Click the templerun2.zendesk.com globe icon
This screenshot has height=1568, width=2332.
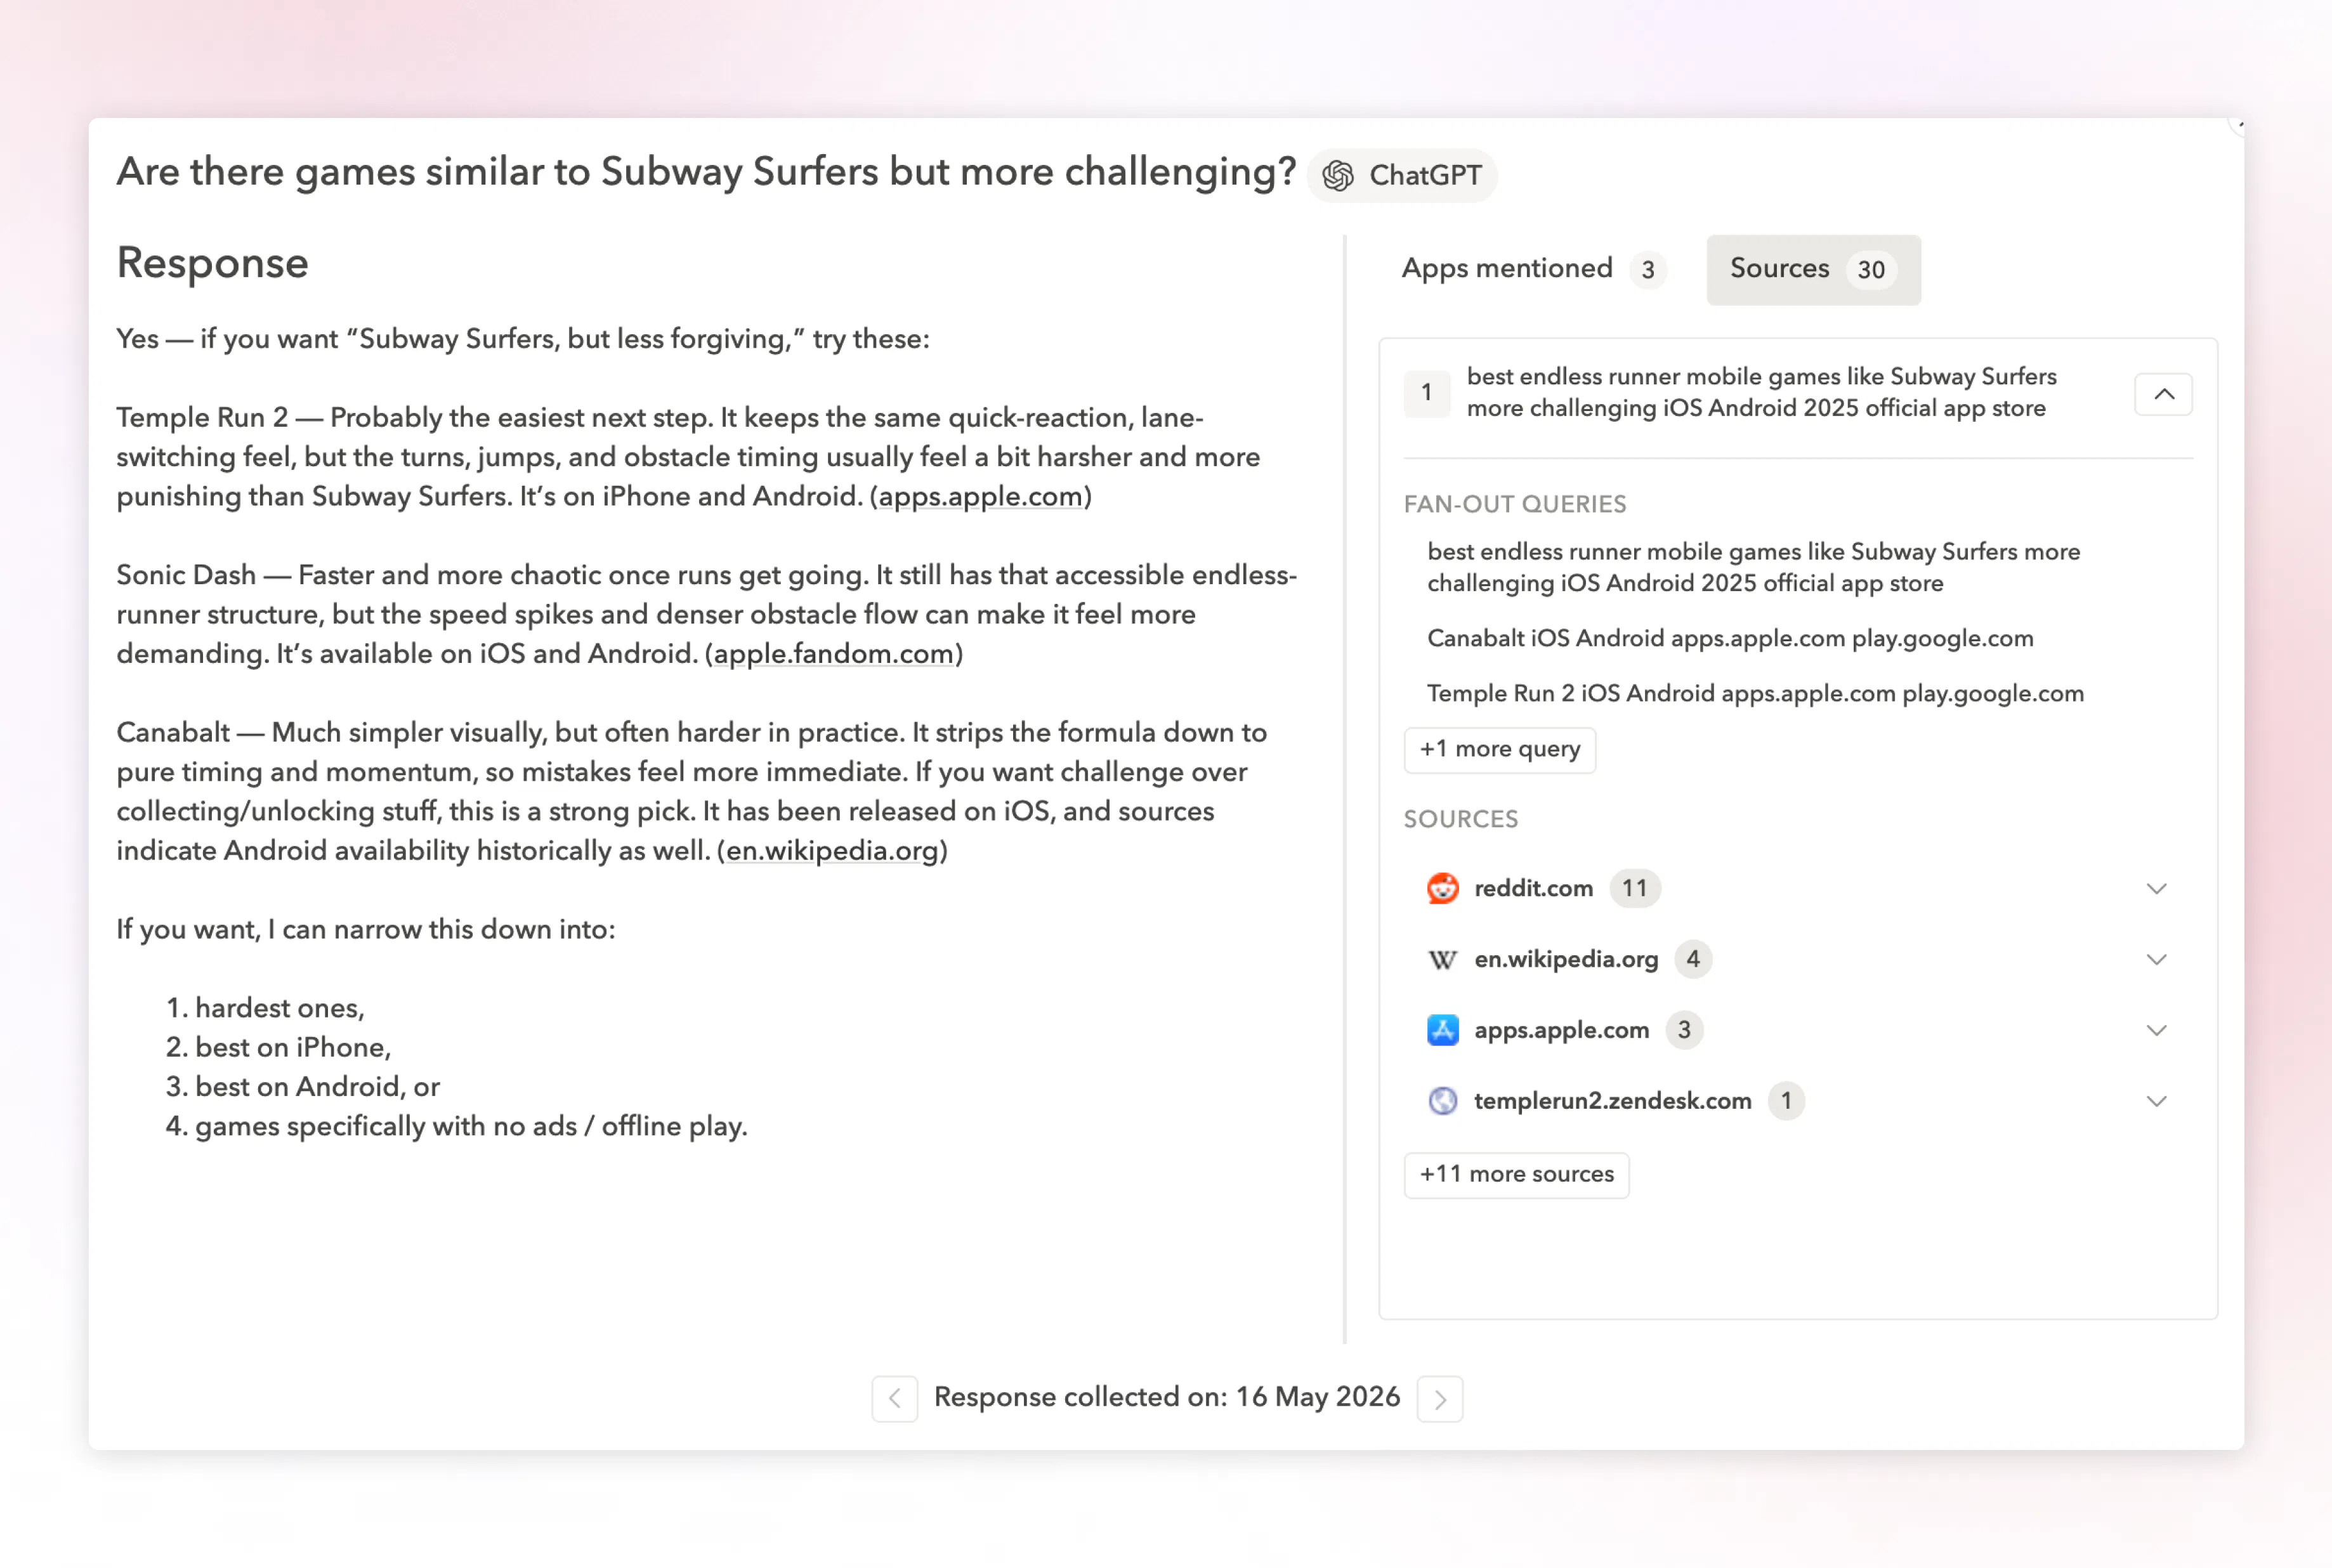[x=1442, y=1101]
